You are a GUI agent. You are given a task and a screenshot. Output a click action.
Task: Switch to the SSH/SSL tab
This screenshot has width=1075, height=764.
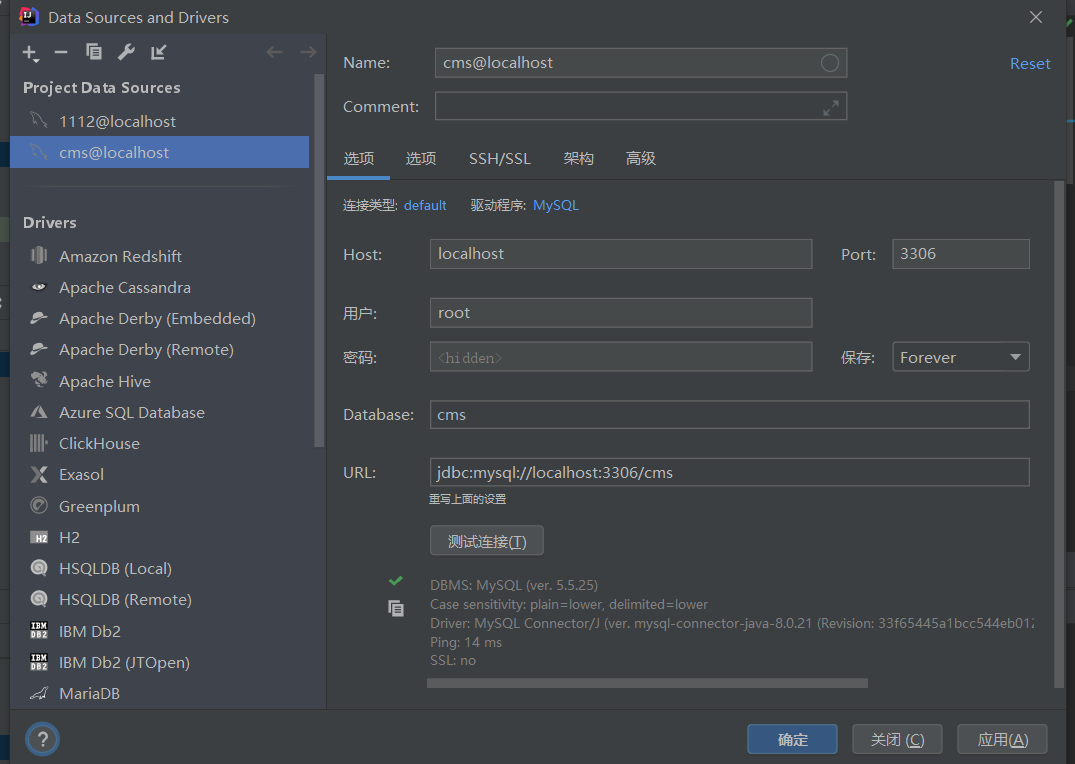point(500,158)
